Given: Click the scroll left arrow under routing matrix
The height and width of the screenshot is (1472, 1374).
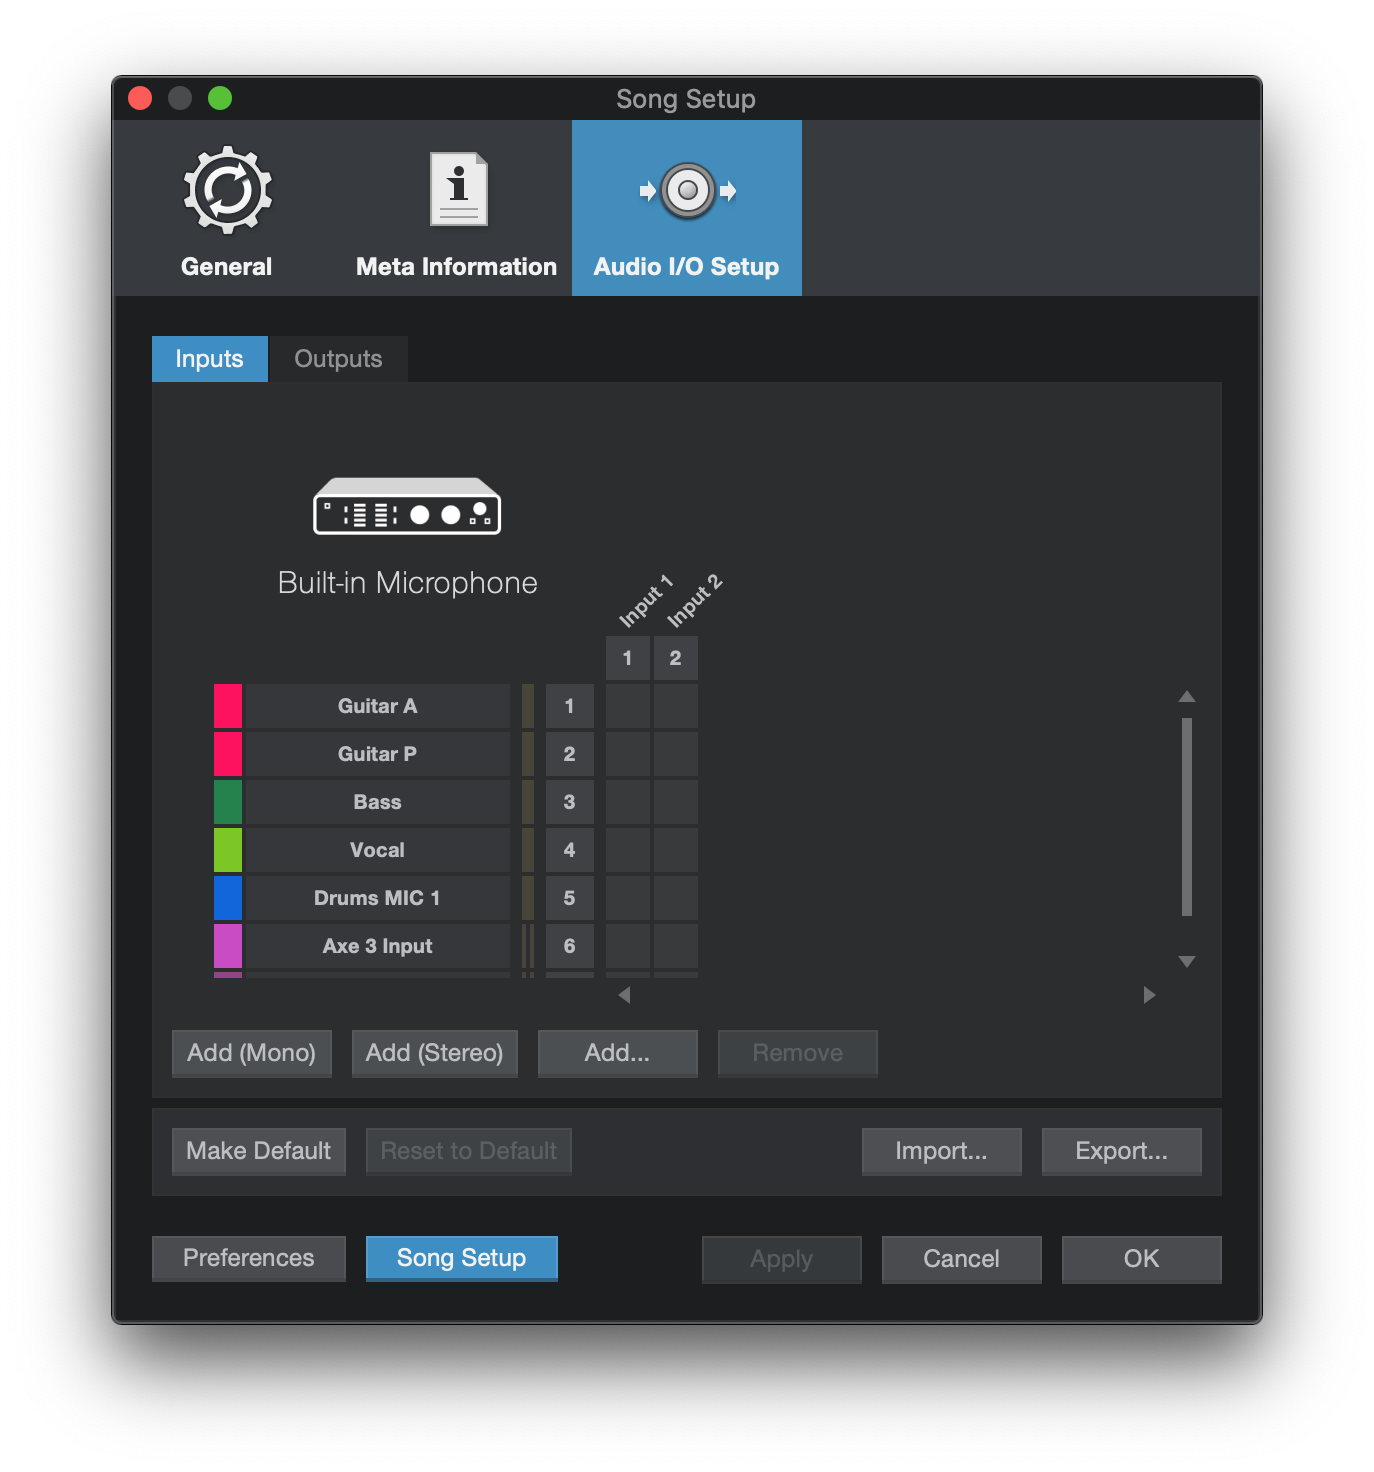Looking at the screenshot, I should tap(624, 995).
